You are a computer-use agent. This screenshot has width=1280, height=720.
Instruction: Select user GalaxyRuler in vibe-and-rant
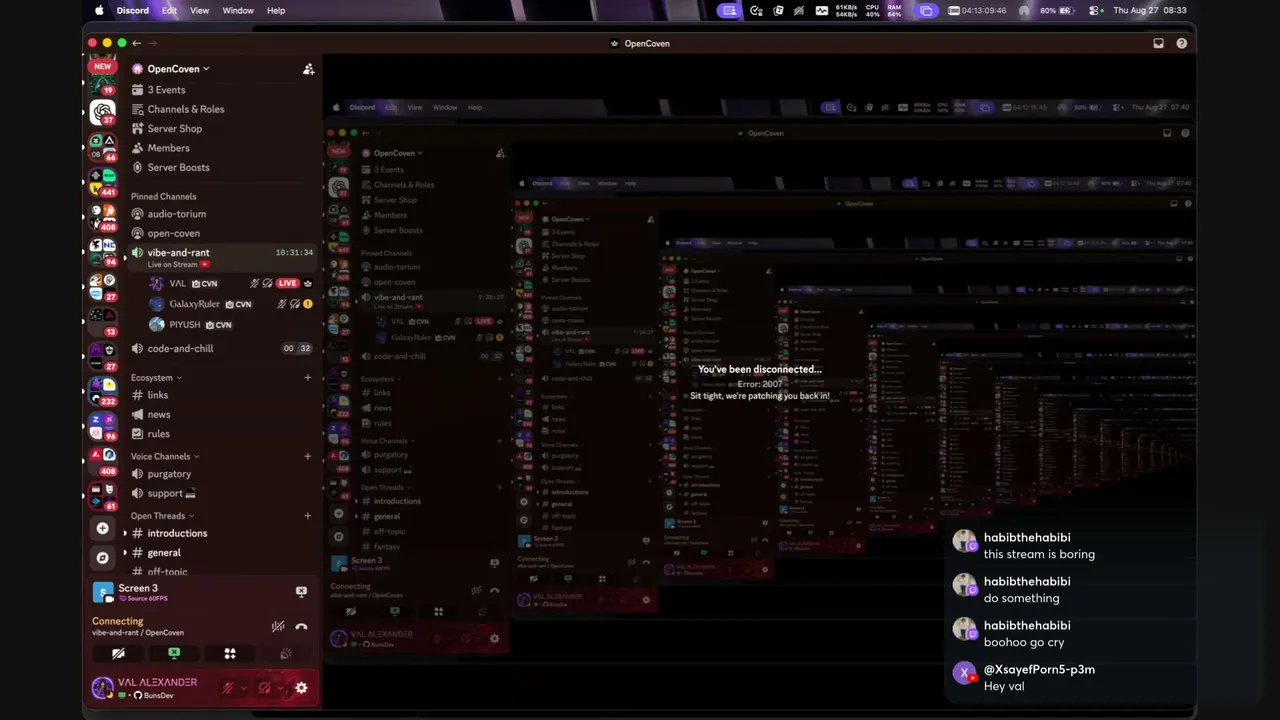click(194, 304)
